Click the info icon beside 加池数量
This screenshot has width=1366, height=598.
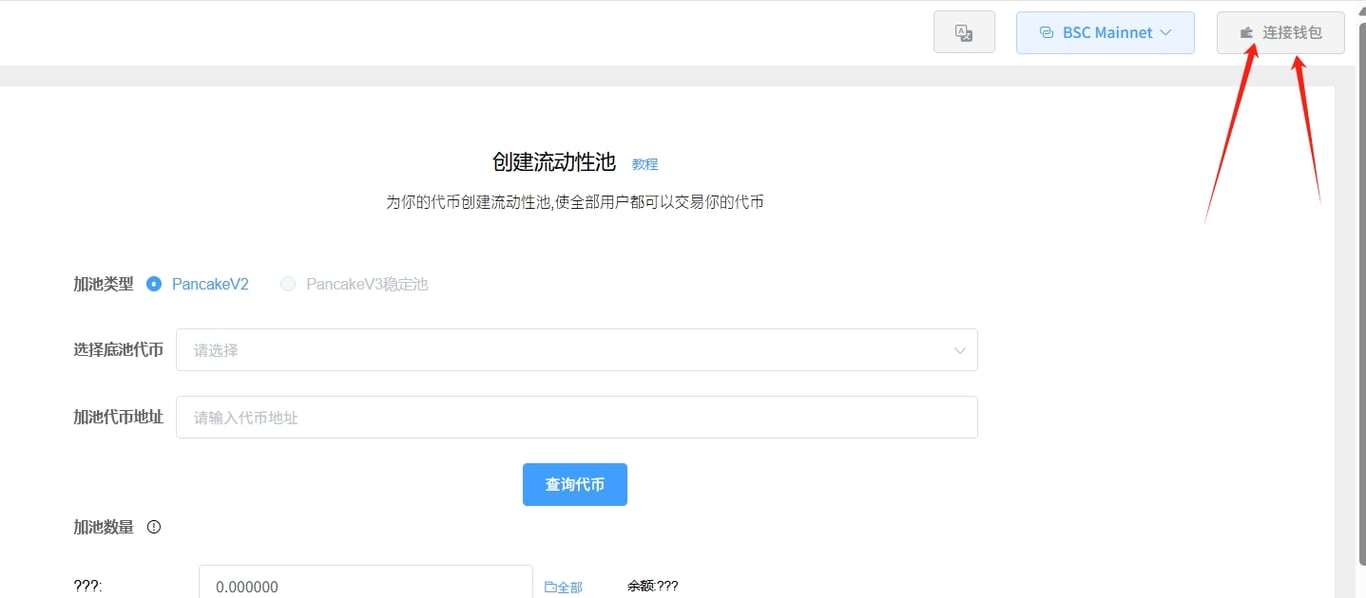(x=154, y=527)
